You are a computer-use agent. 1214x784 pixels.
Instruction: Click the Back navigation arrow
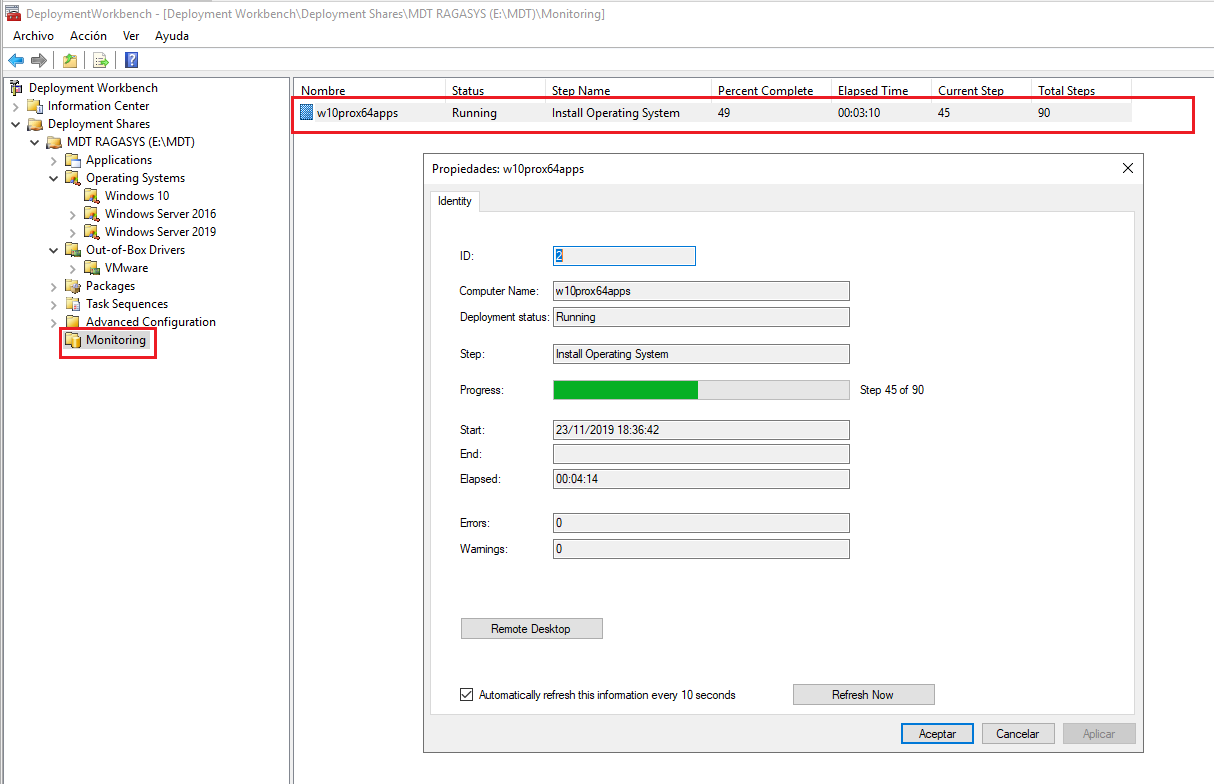pos(15,60)
